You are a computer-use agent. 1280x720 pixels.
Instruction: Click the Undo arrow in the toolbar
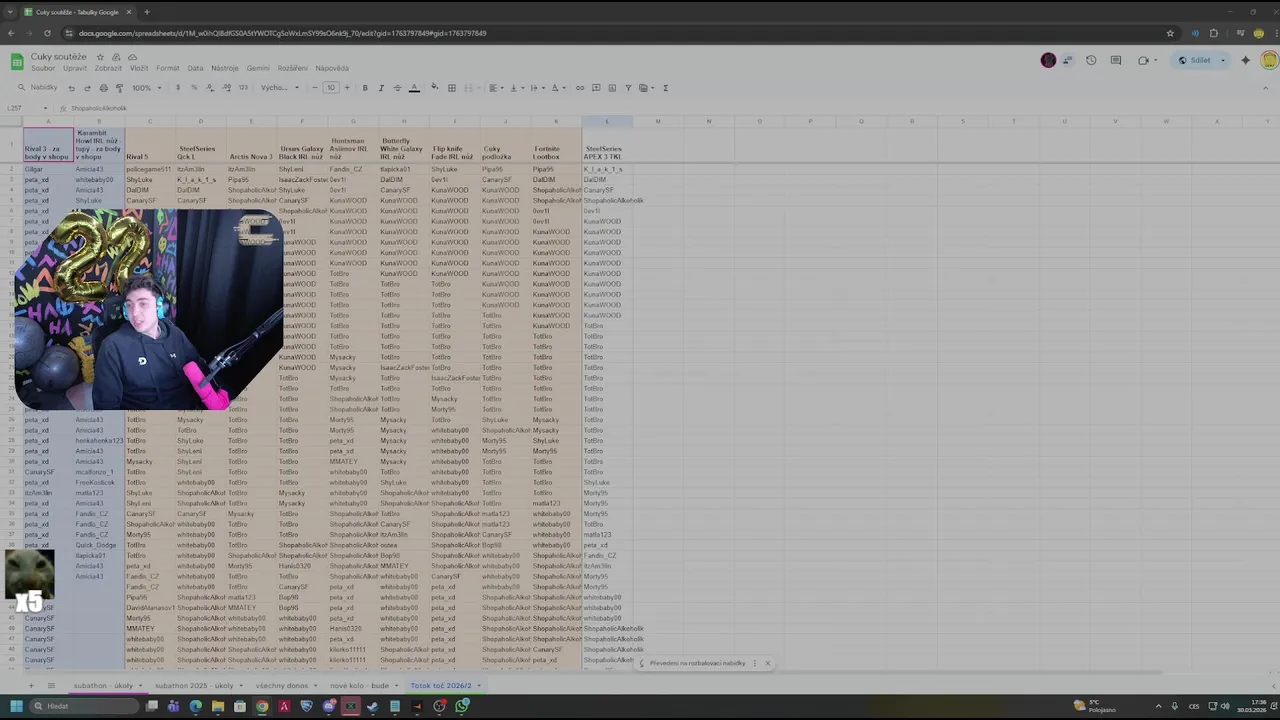point(71,88)
